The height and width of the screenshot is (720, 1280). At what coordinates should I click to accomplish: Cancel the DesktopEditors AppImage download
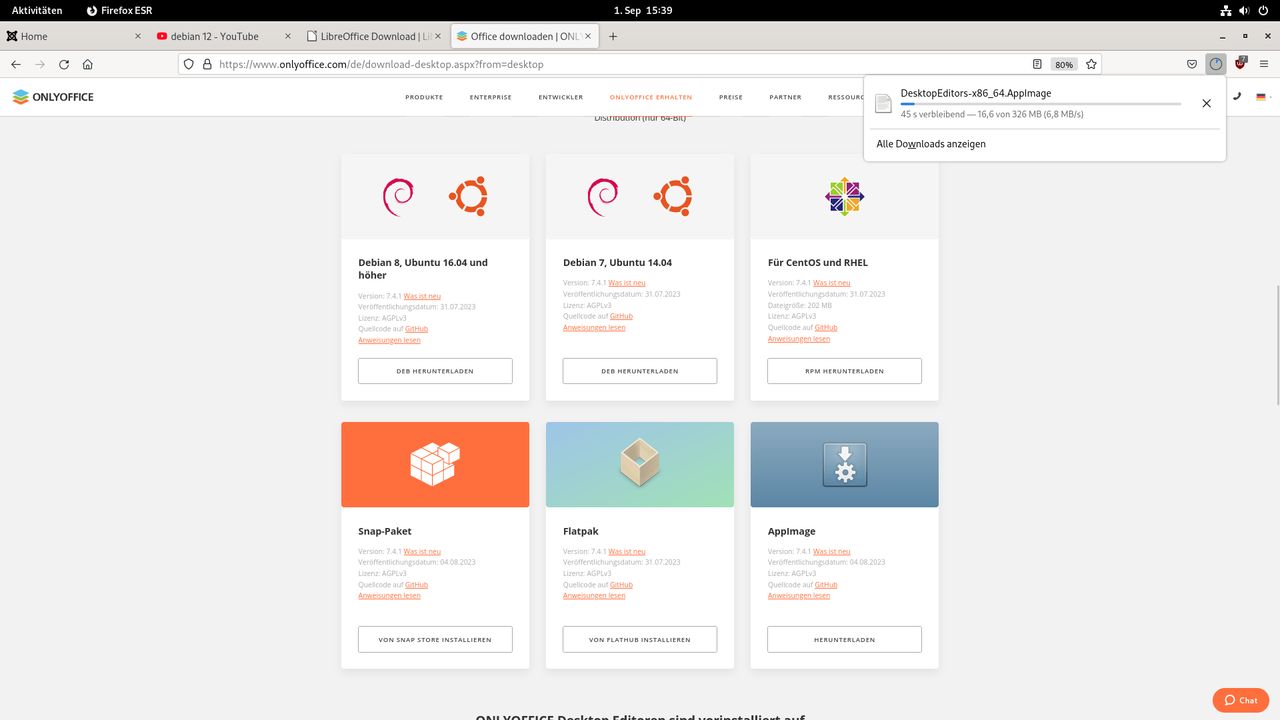tap(1206, 103)
